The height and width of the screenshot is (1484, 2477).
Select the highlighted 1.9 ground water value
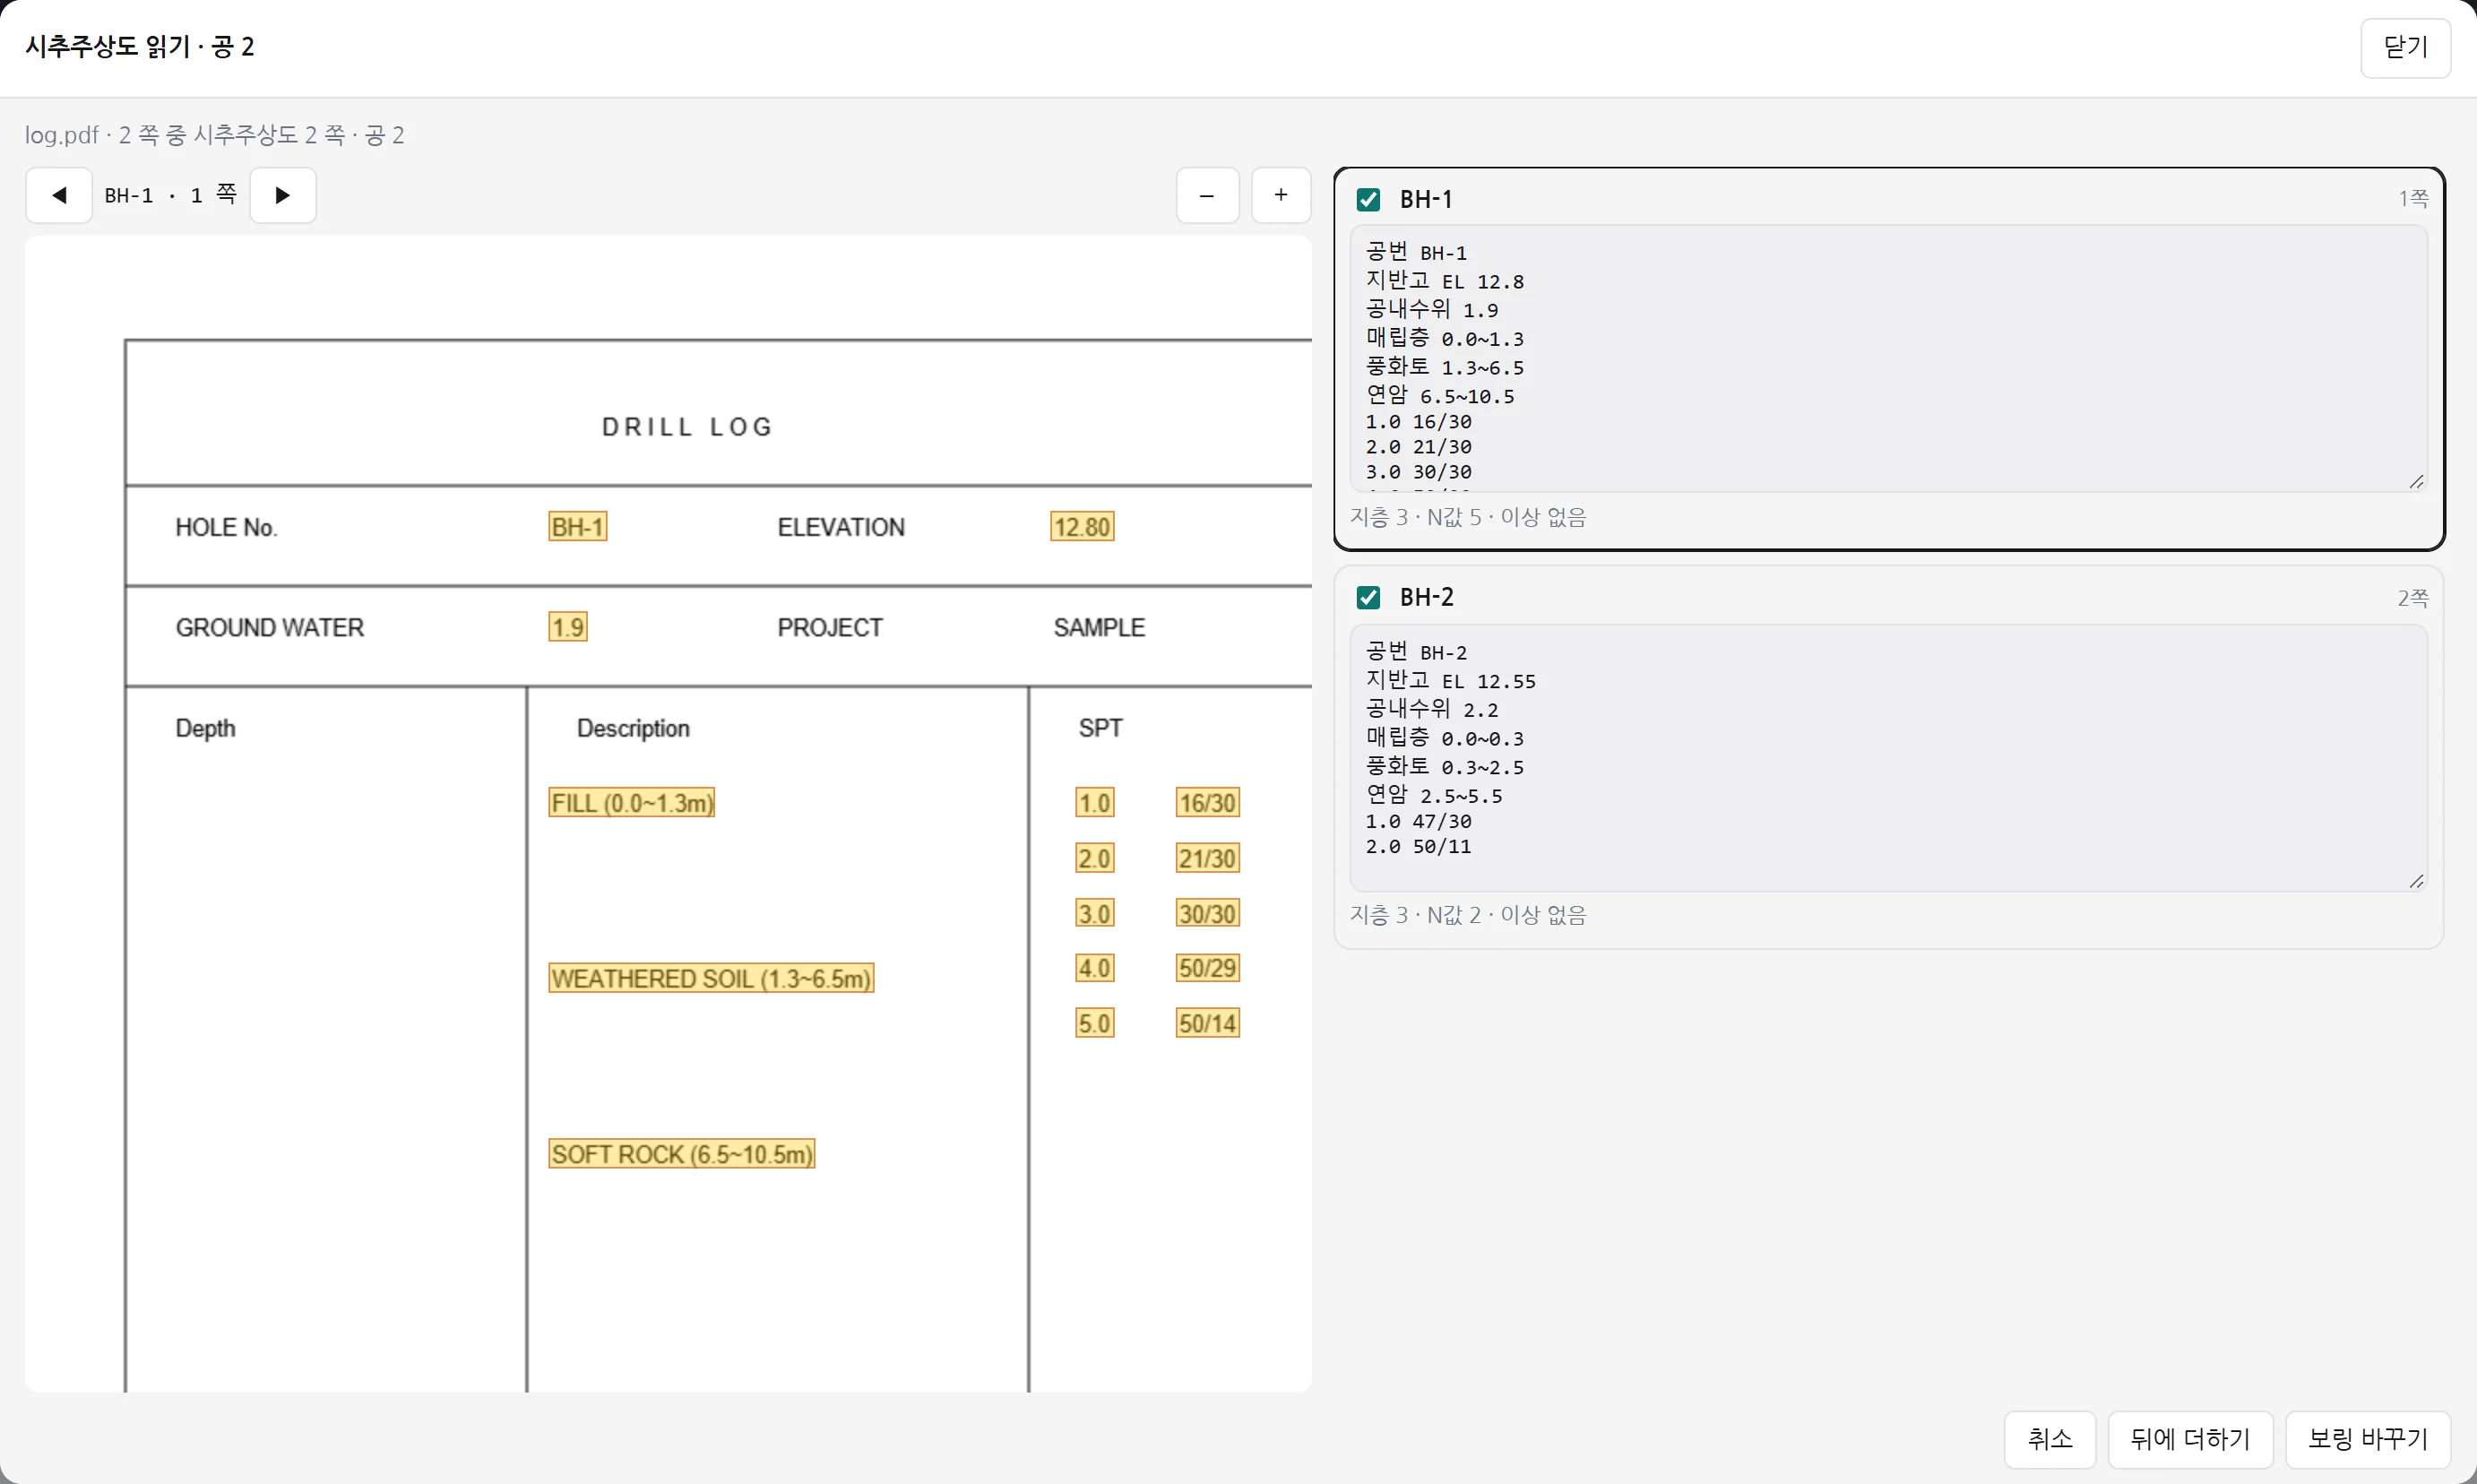pos(567,627)
